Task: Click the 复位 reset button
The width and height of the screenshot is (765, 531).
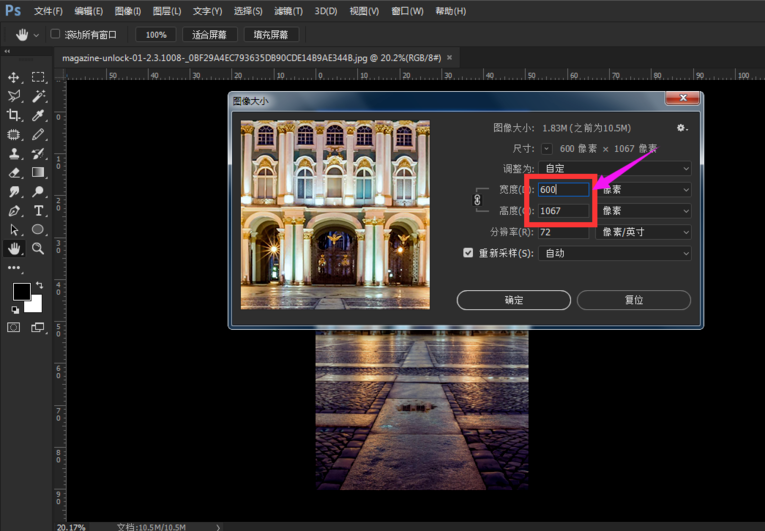Action: coord(633,300)
